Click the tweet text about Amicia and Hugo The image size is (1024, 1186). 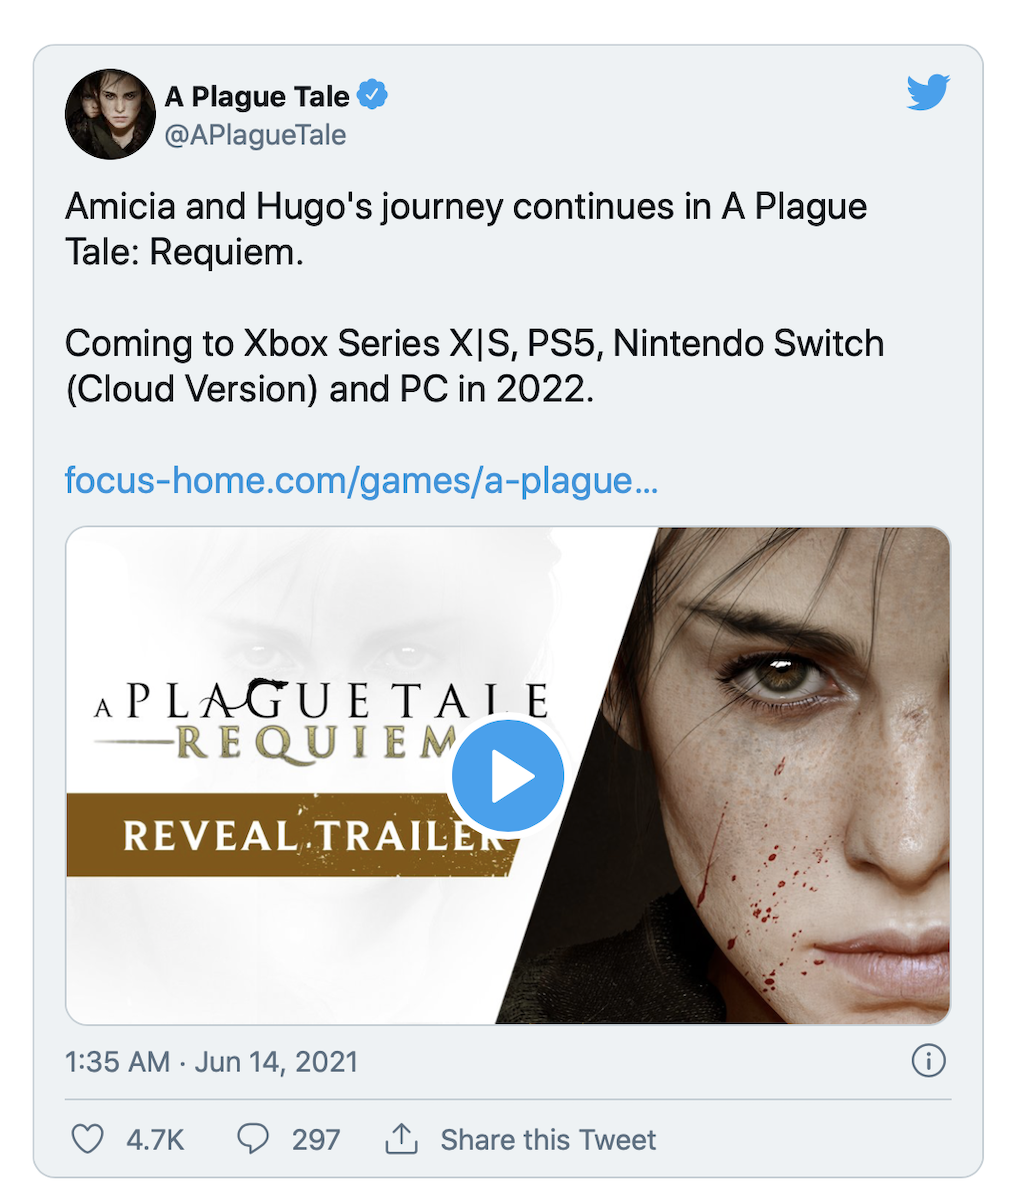(x=466, y=228)
